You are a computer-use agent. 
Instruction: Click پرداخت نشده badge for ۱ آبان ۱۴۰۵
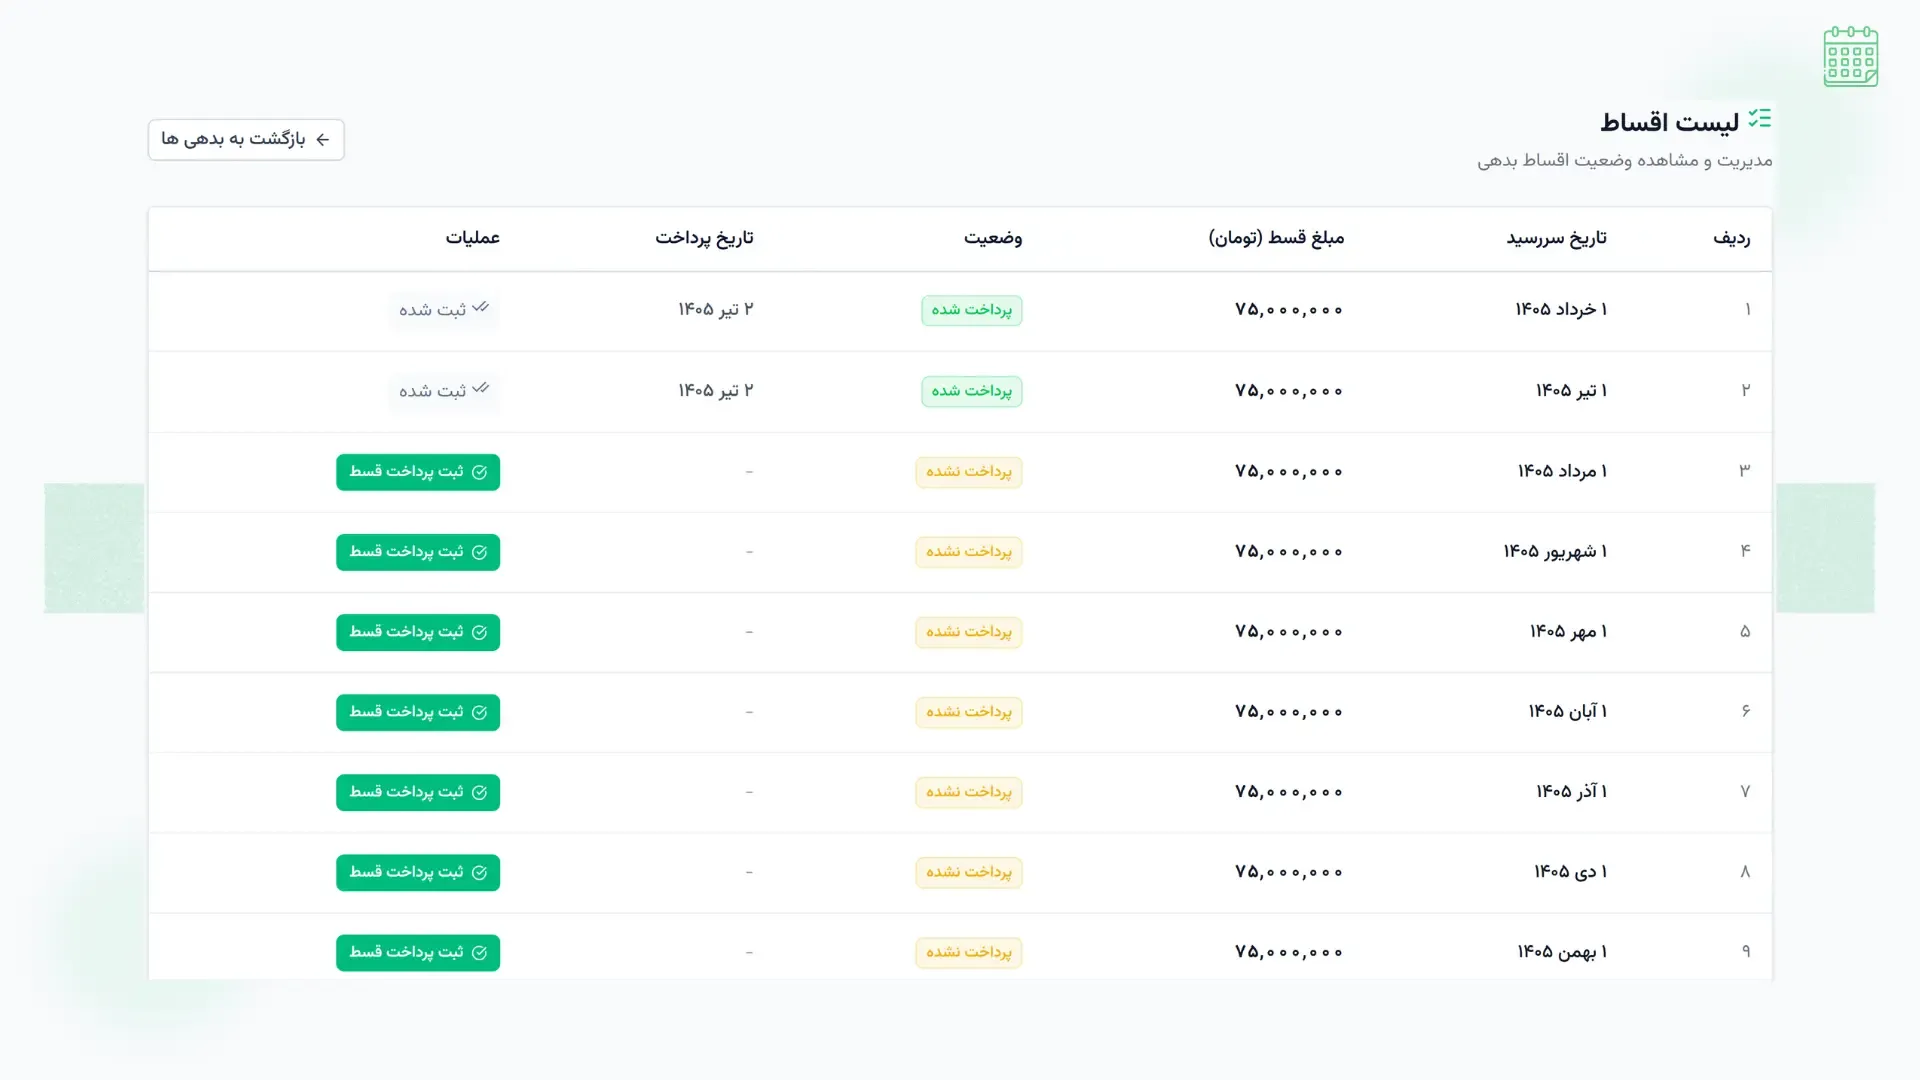click(968, 712)
